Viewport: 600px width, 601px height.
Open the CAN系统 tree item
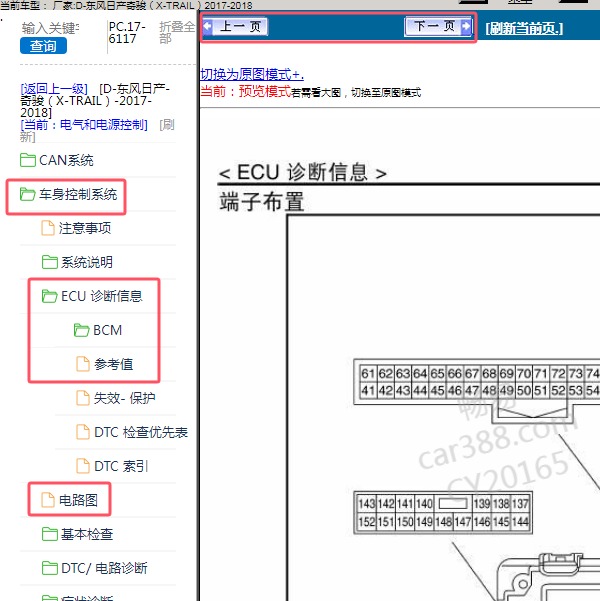66,160
